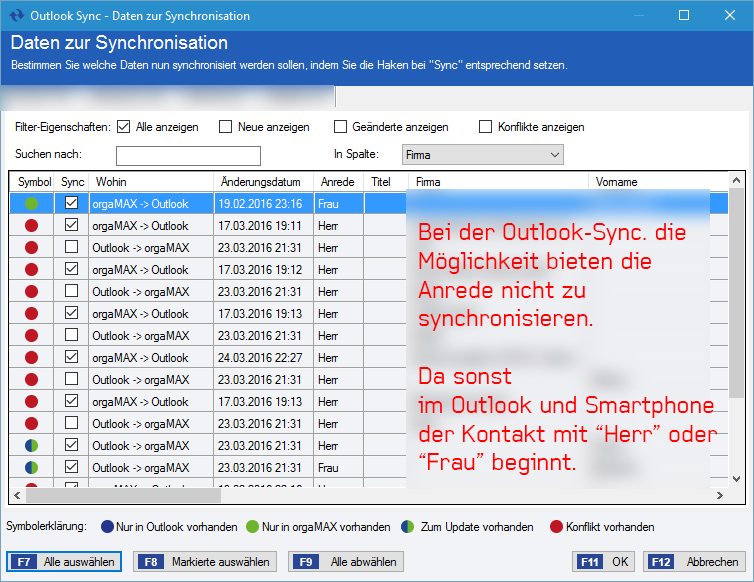The height and width of the screenshot is (582, 754).
Task: Click red conflict dot in 24.03.2016 22:27 row
Action: pos(31,357)
